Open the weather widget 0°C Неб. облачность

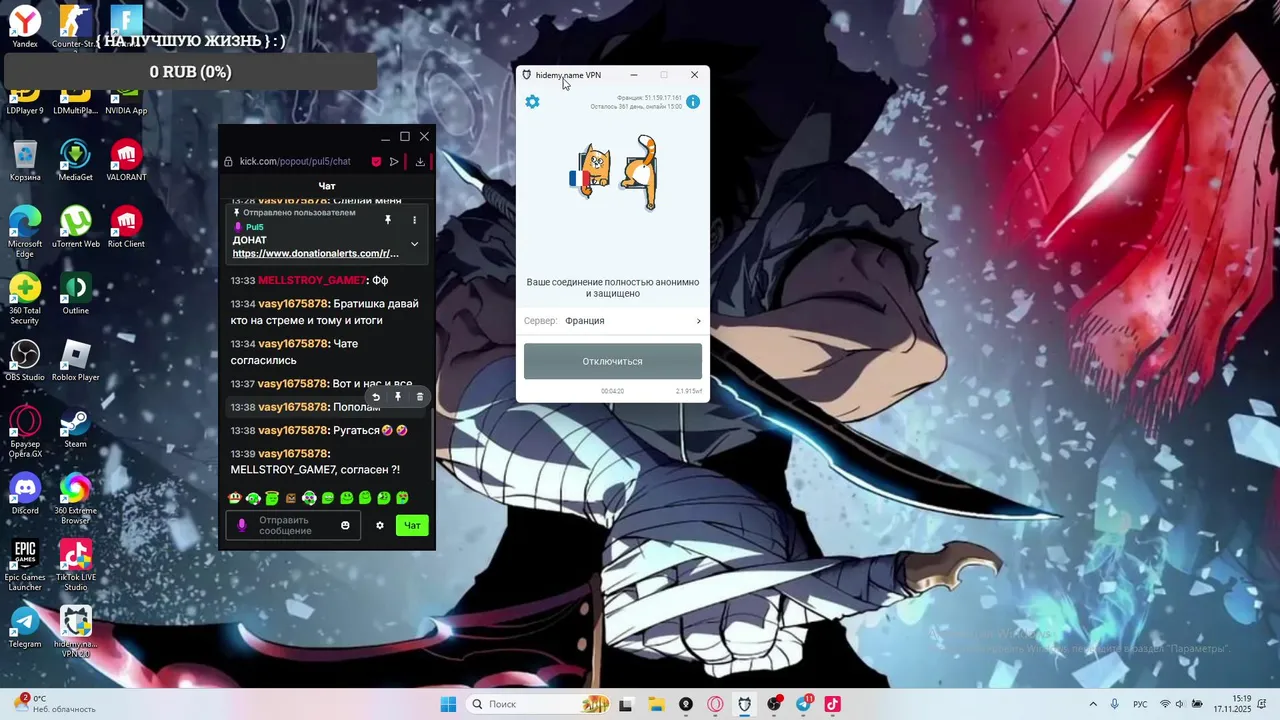[x=55, y=704]
